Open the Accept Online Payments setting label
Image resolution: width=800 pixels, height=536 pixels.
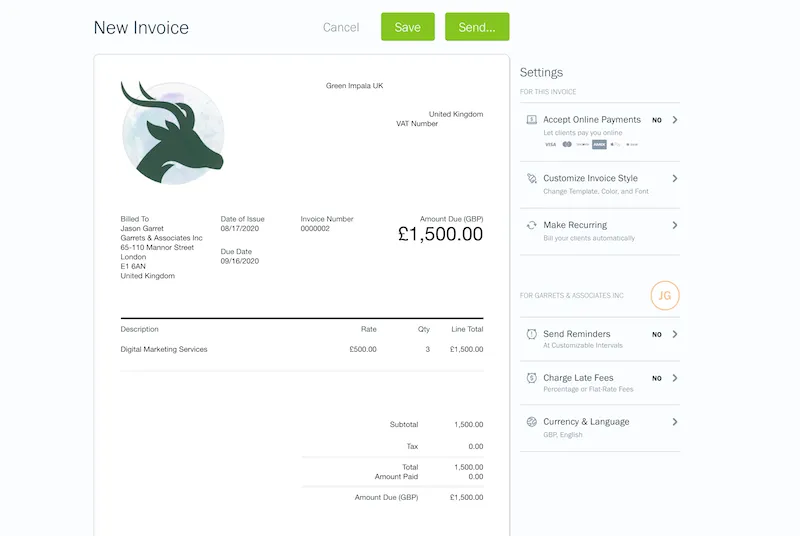click(591, 120)
